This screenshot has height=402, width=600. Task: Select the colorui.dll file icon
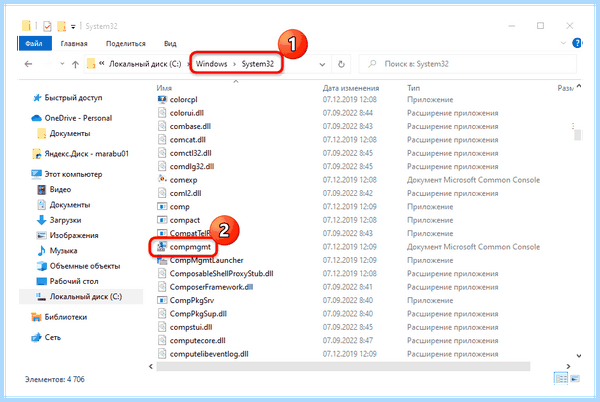[162, 113]
